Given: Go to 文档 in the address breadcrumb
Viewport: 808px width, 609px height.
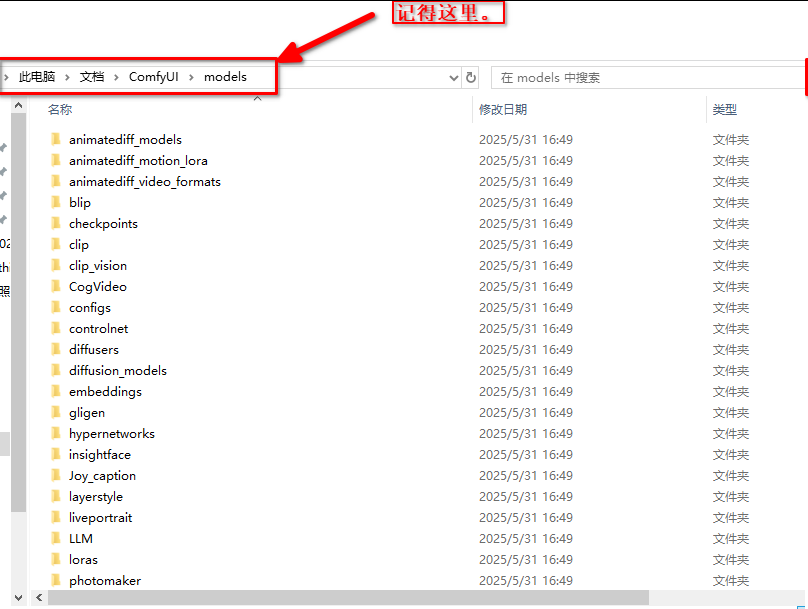Looking at the screenshot, I should (92, 77).
